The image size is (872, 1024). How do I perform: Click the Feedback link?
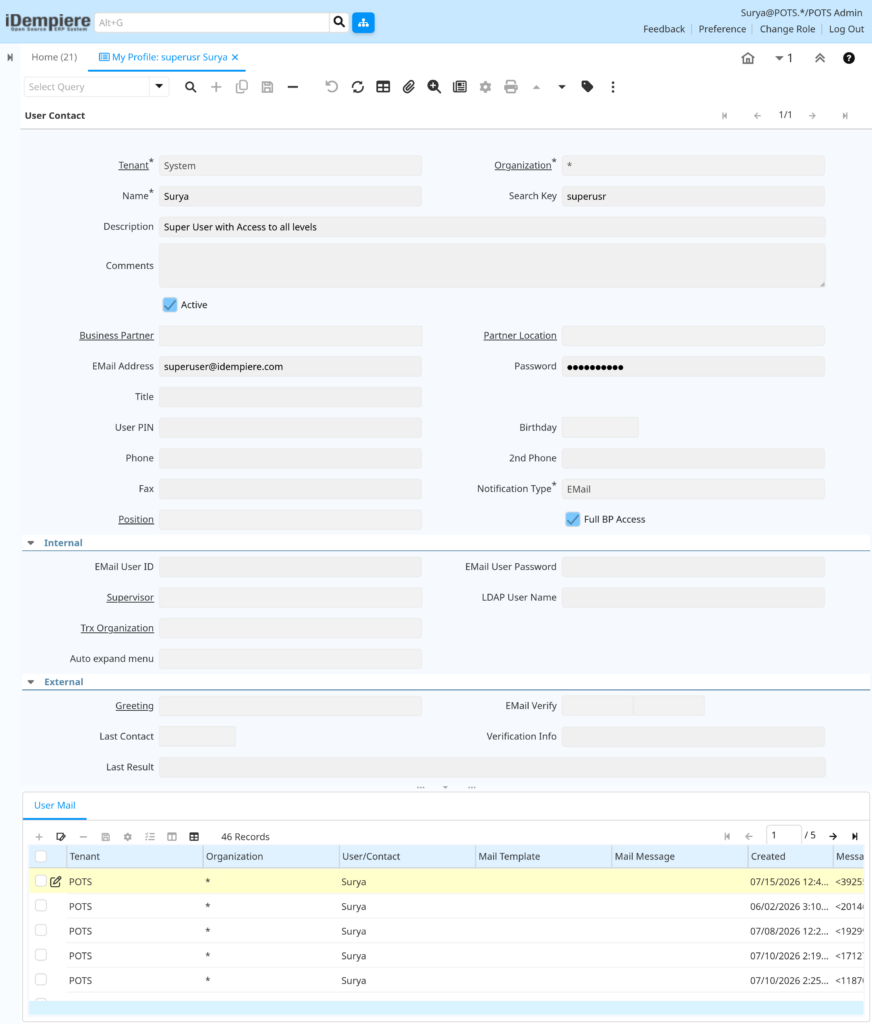coord(664,29)
